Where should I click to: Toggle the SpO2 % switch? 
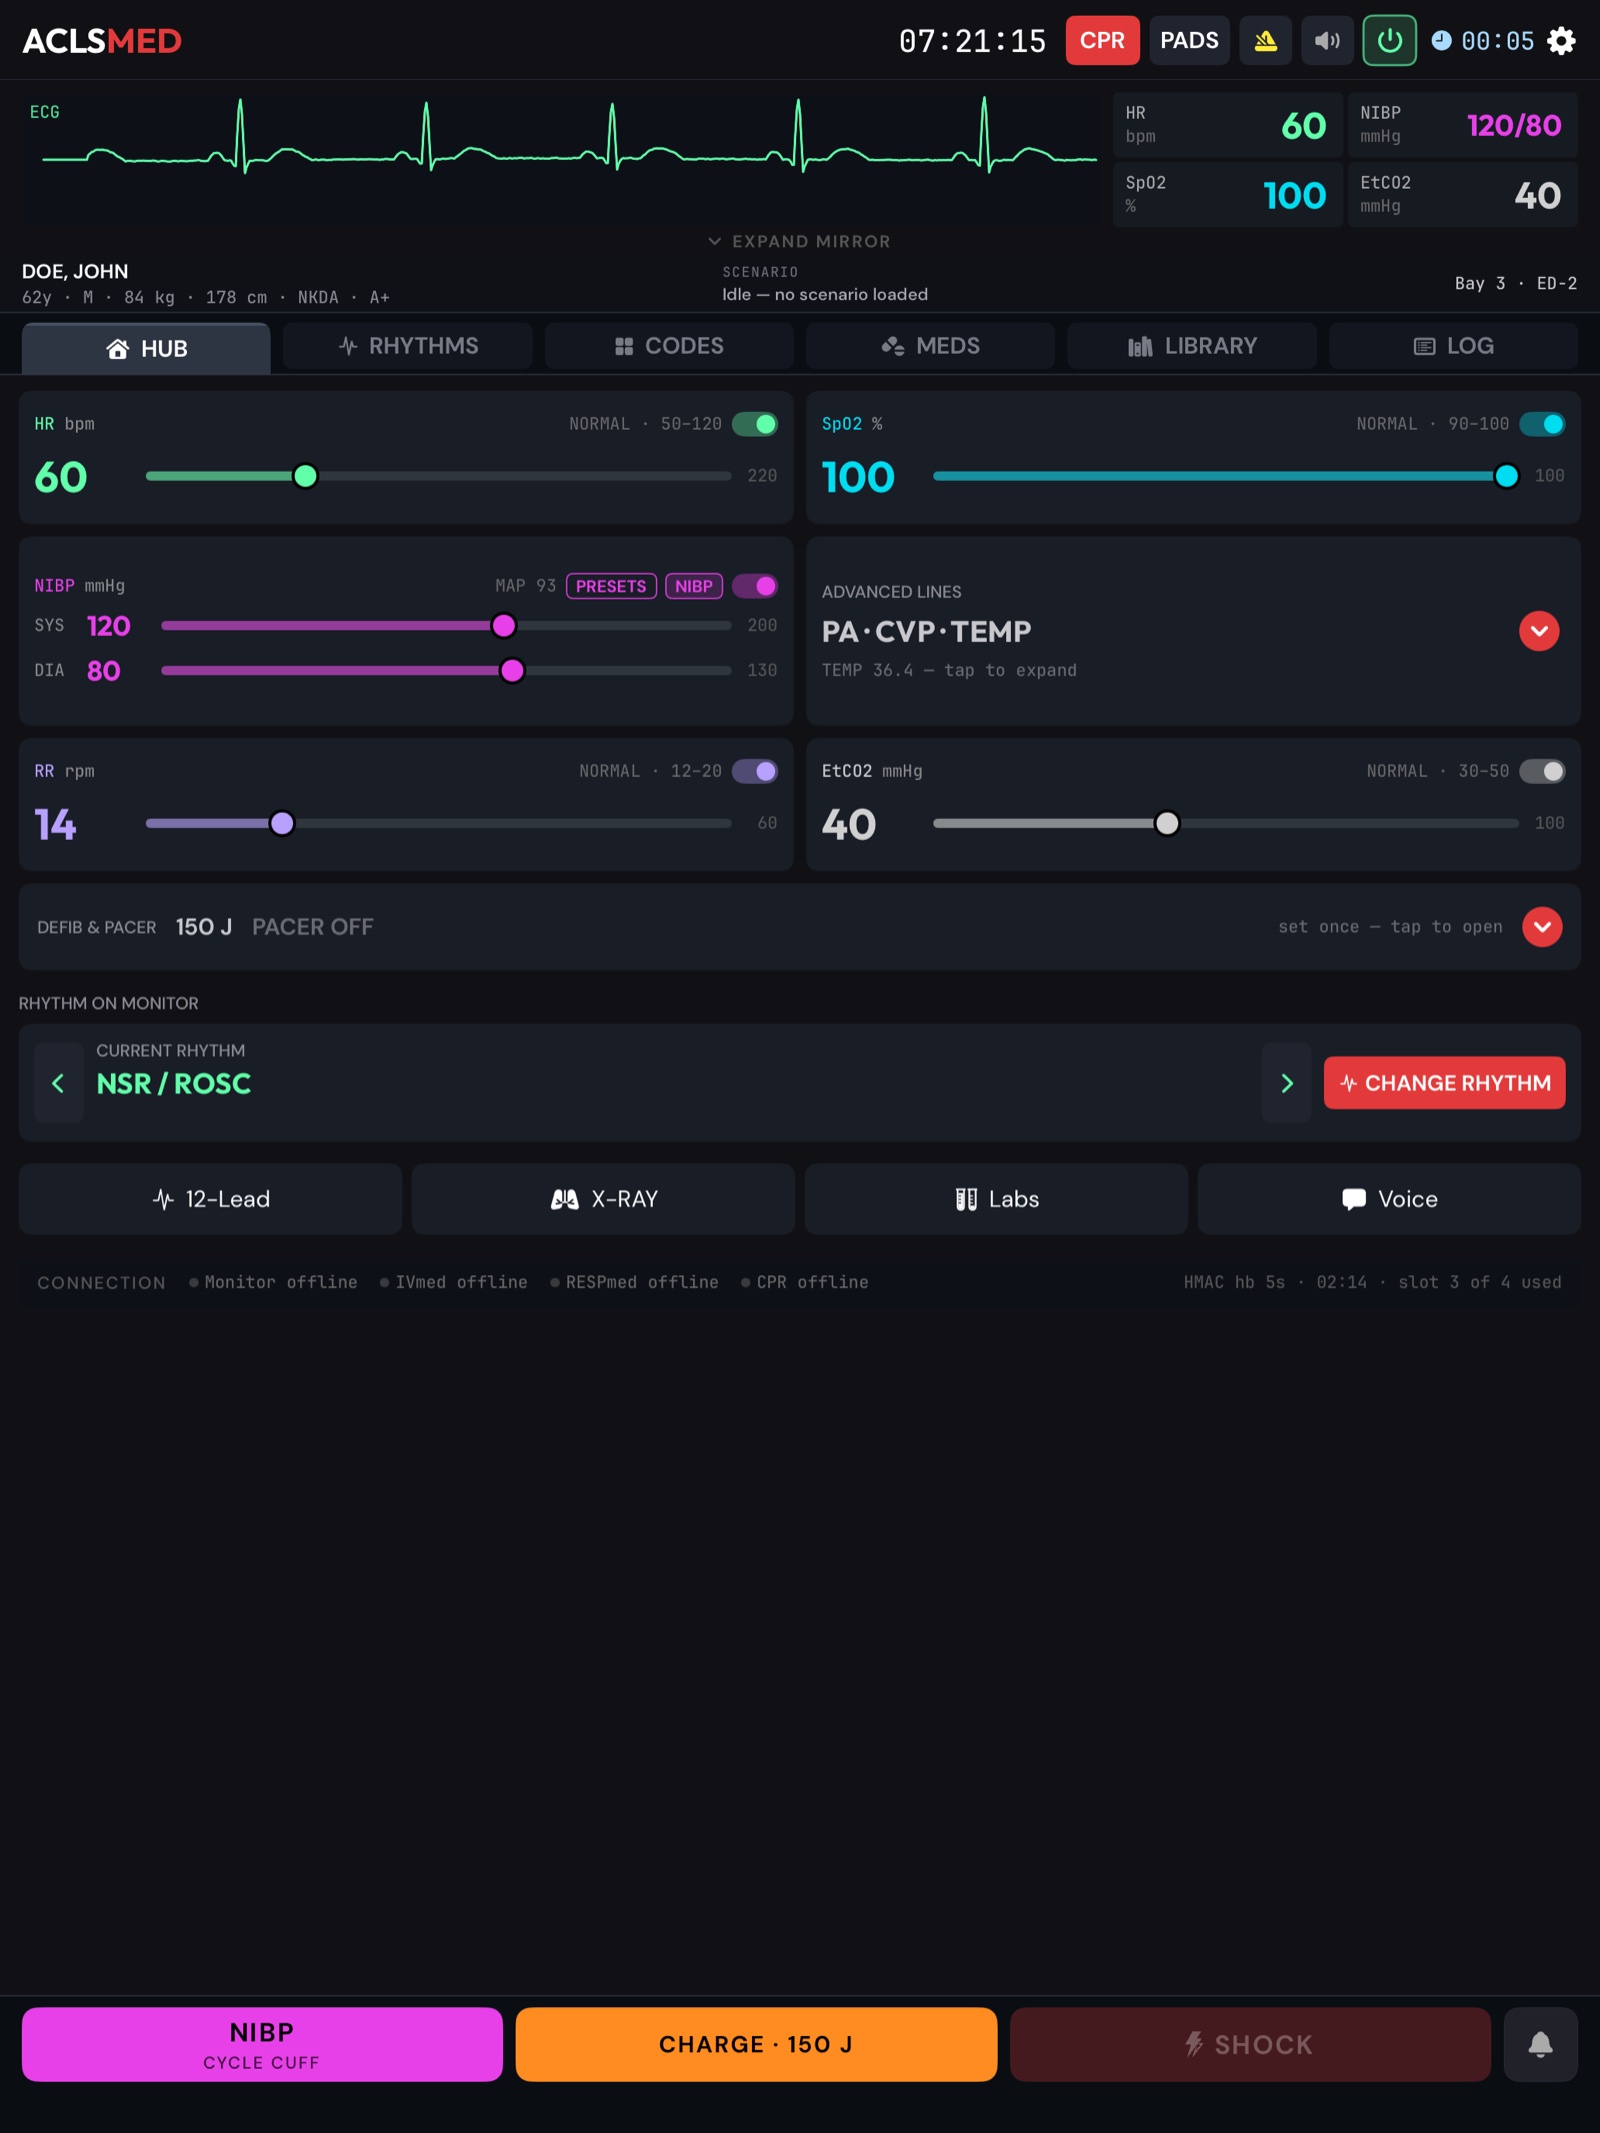pyautogui.click(x=1542, y=424)
